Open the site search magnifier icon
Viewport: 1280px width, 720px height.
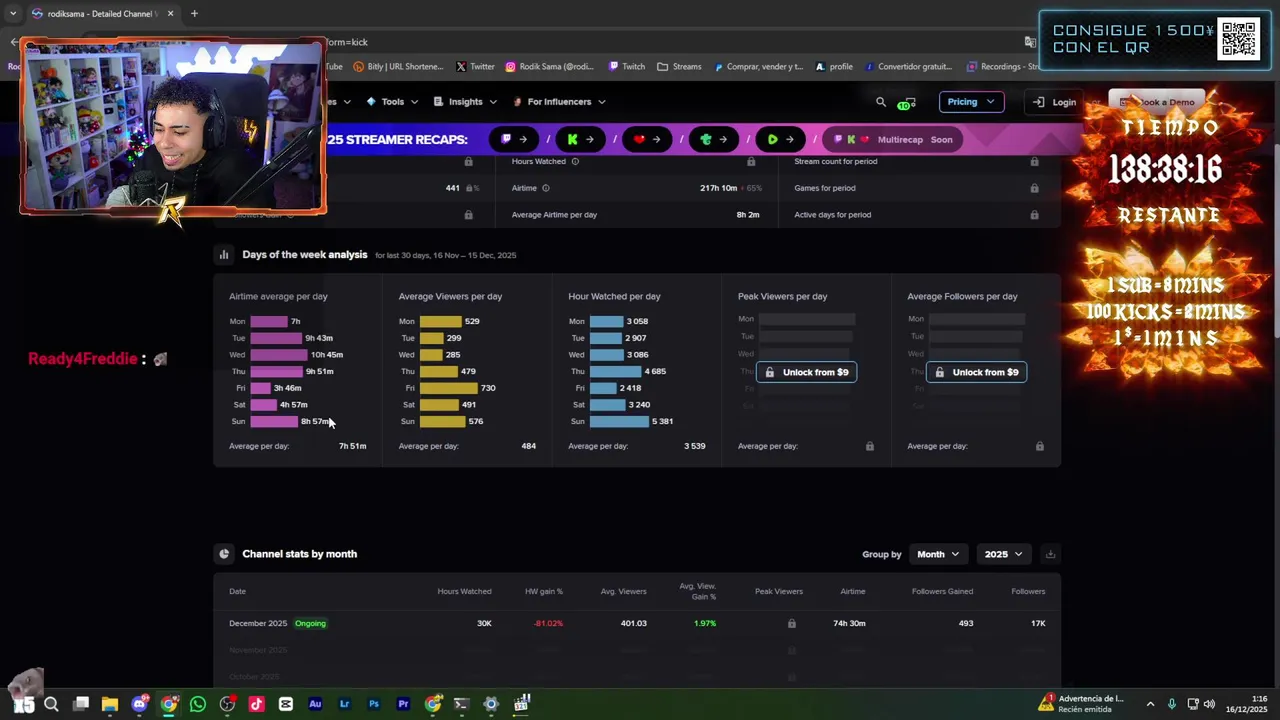pos(881,102)
